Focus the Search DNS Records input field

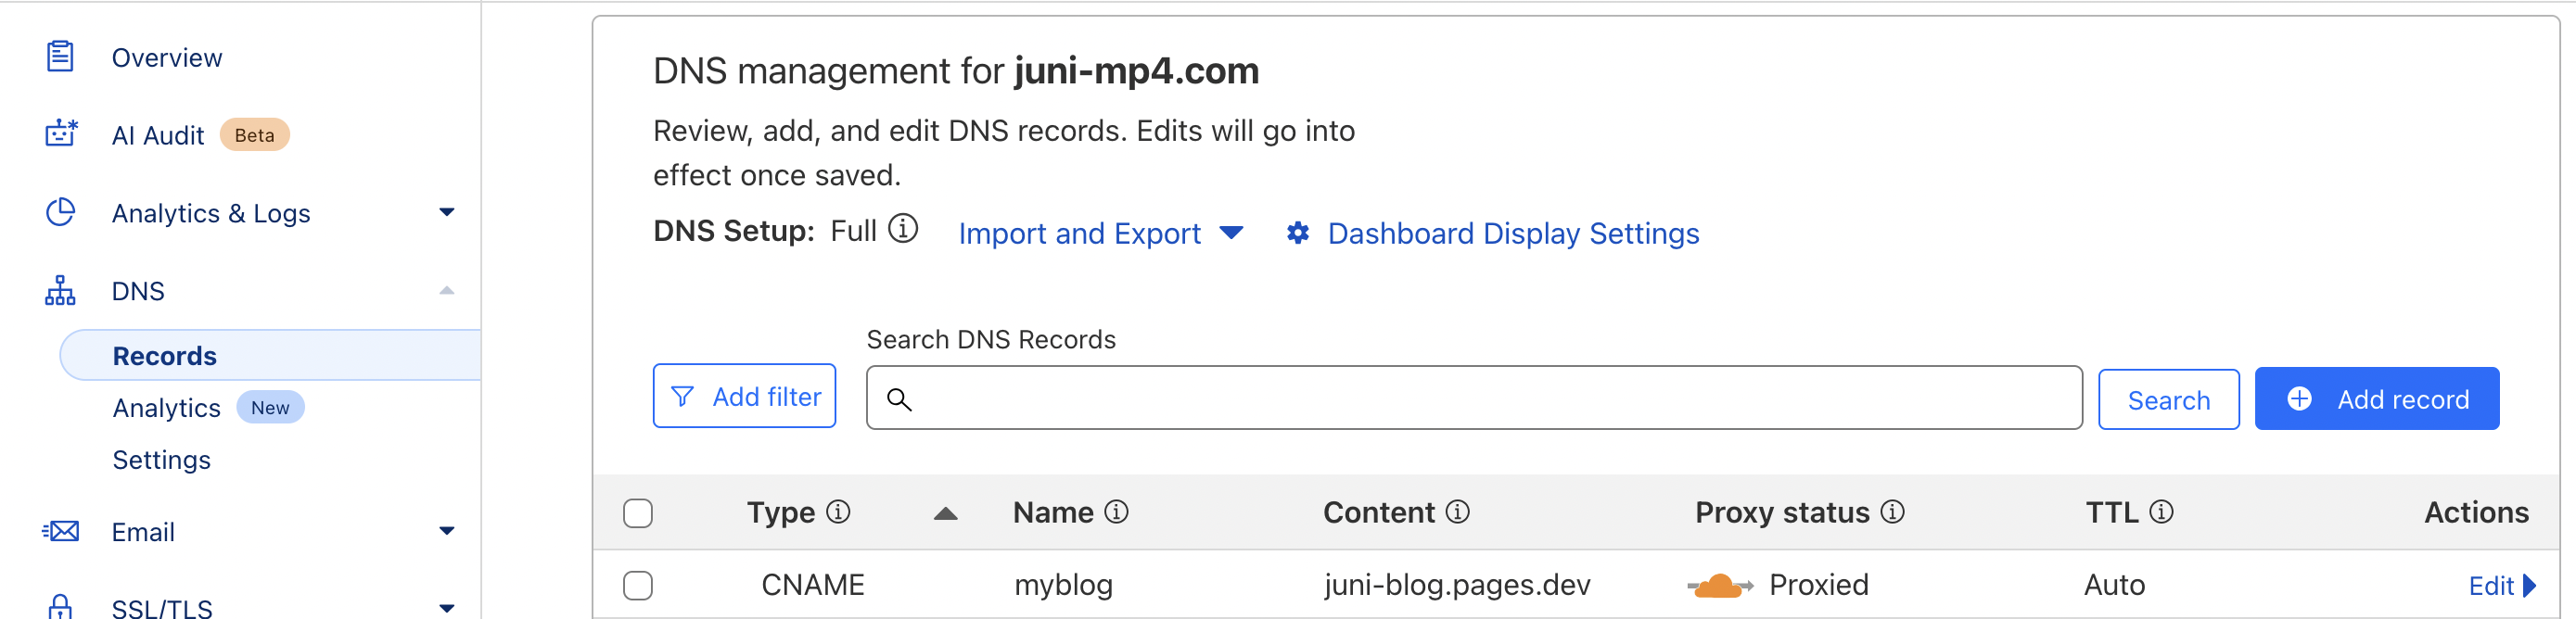tap(1490, 398)
